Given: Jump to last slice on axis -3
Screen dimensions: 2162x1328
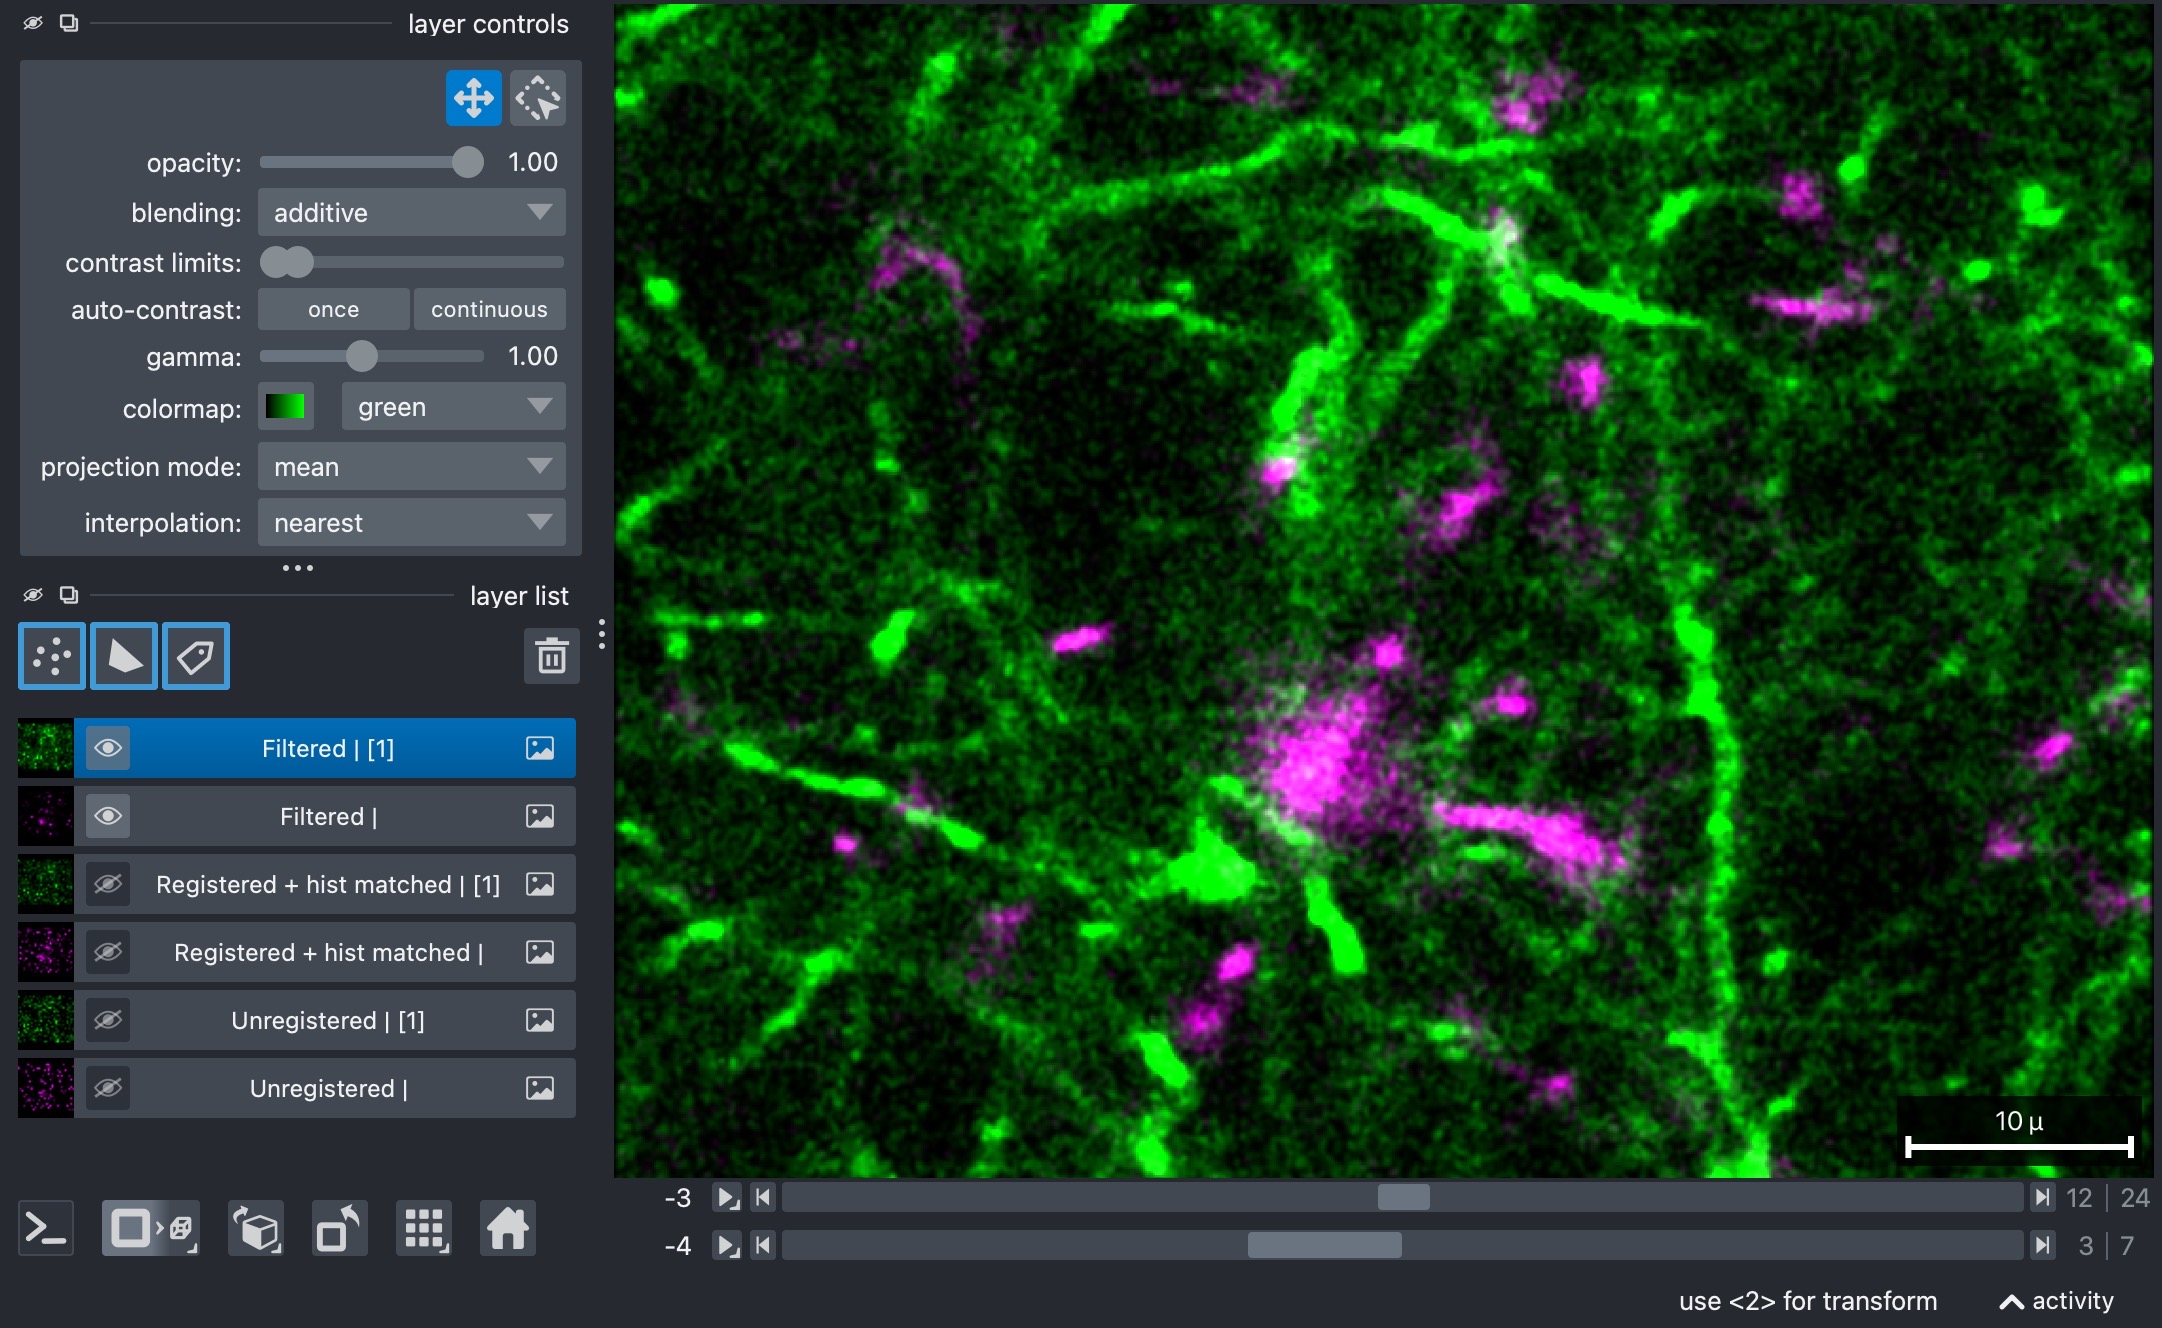Looking at the screenshot, I should 2042,1197.
